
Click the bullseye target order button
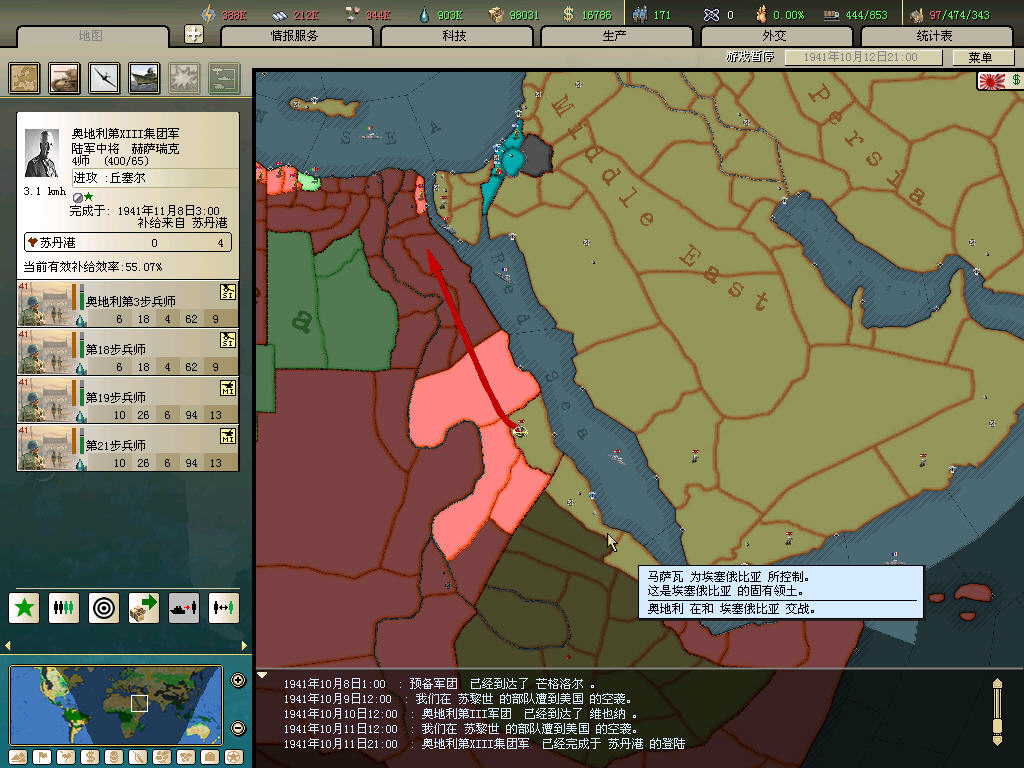104,607
